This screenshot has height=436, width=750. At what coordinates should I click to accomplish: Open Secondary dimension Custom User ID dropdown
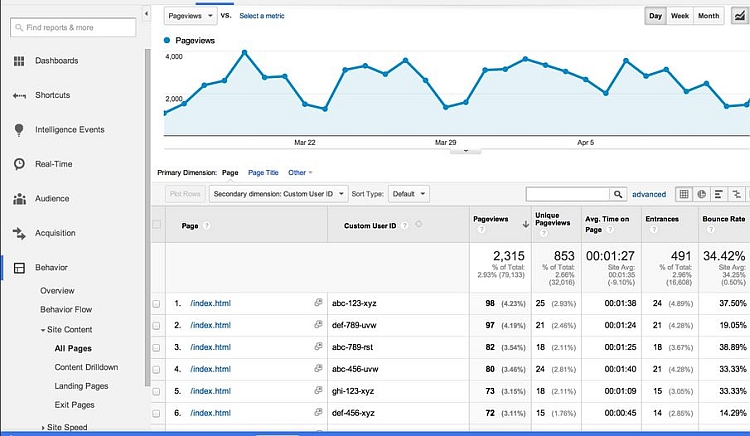point(279,194)
